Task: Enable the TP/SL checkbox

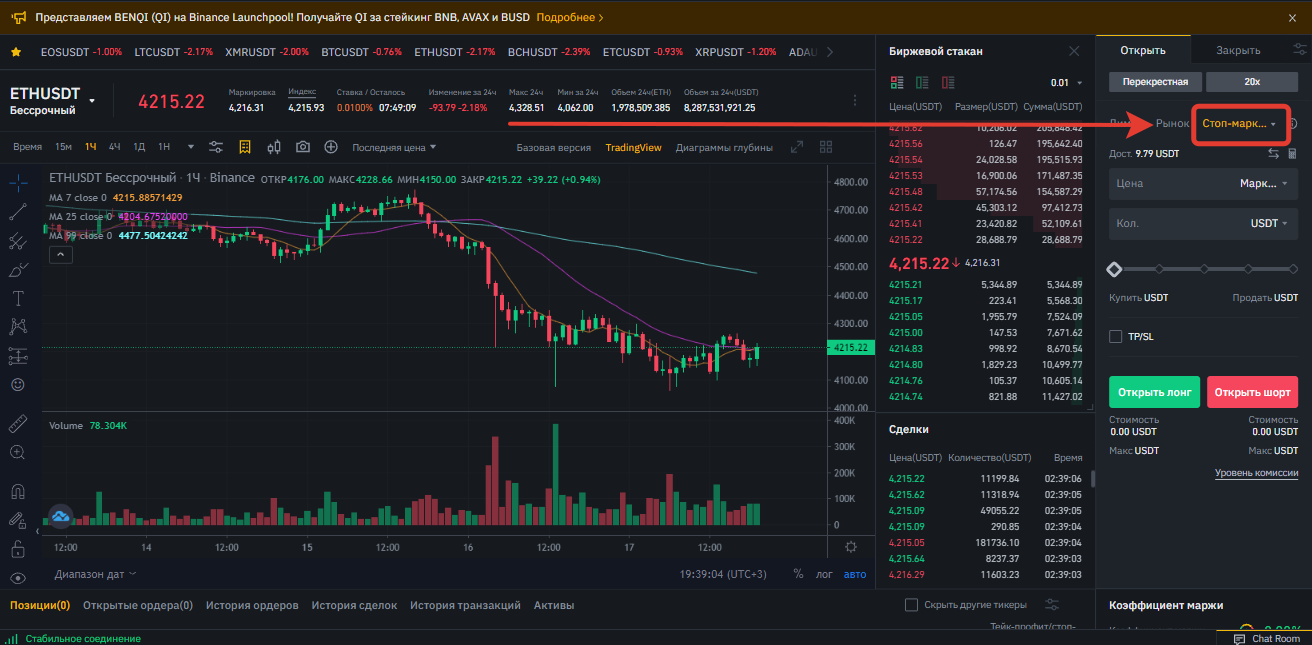Action: pyautogui.click(x=1116, y=336)
